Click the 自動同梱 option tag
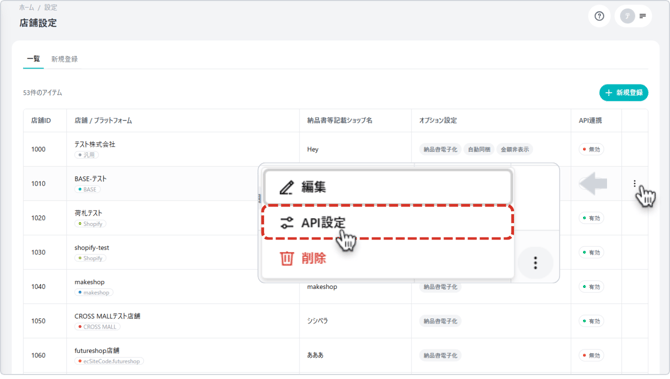The height and width of the screenshot is (379, 670). pos(479,149)
